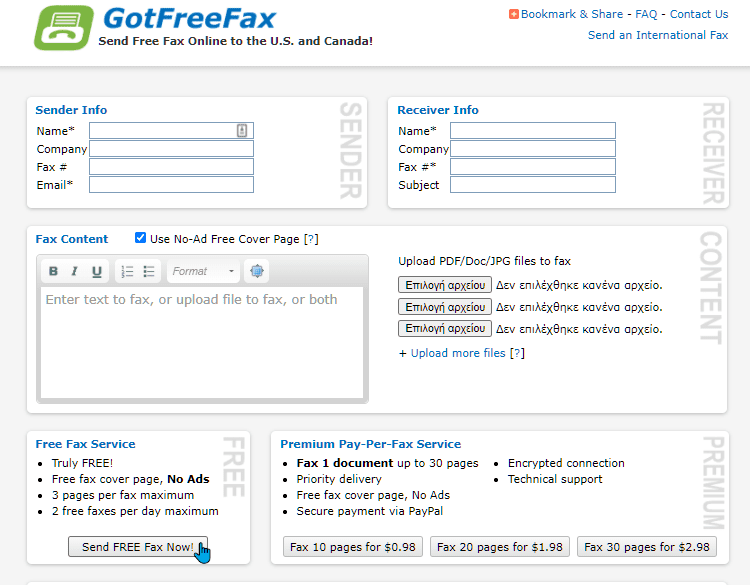Toggle italic formatting in the fax editor
Viewport: 750px width, 585px height.
[x=74, y=271]
